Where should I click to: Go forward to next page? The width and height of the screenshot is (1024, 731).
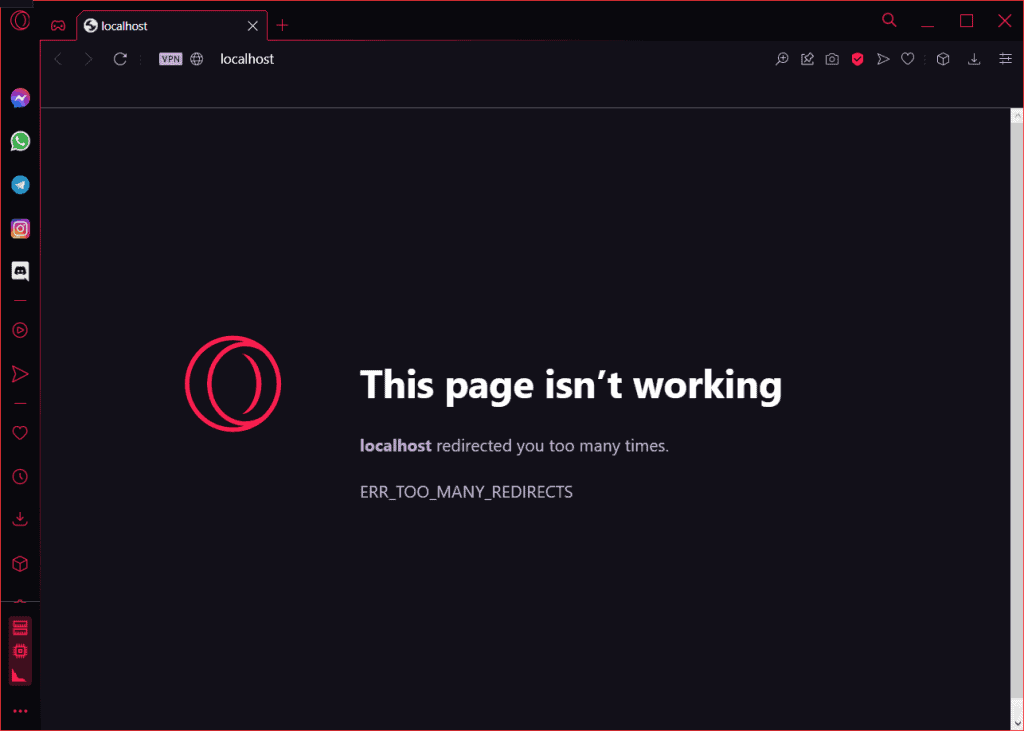pos(88,59)
